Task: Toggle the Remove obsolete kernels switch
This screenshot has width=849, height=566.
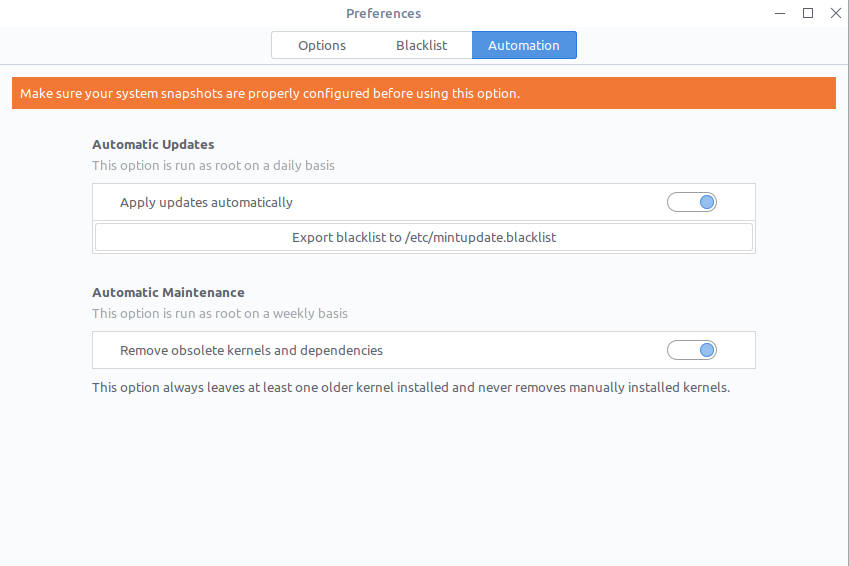Action: [692, 350]
